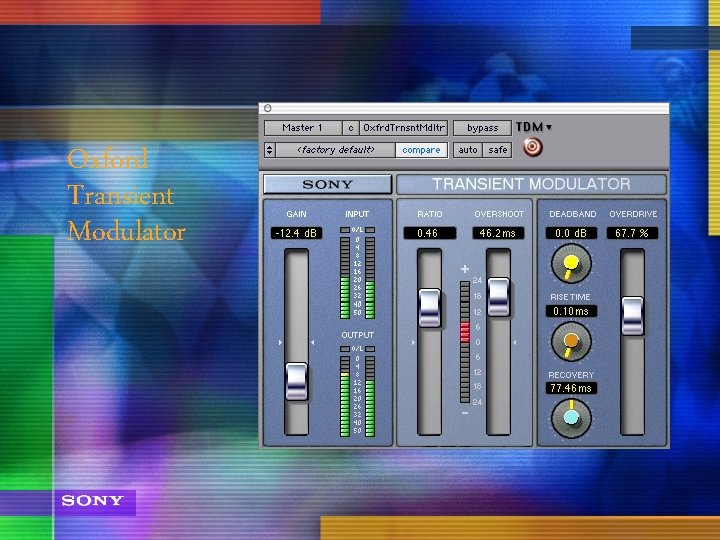The image size is (720, 540).
Task: Click the compare button
Action: pos(421,150)
